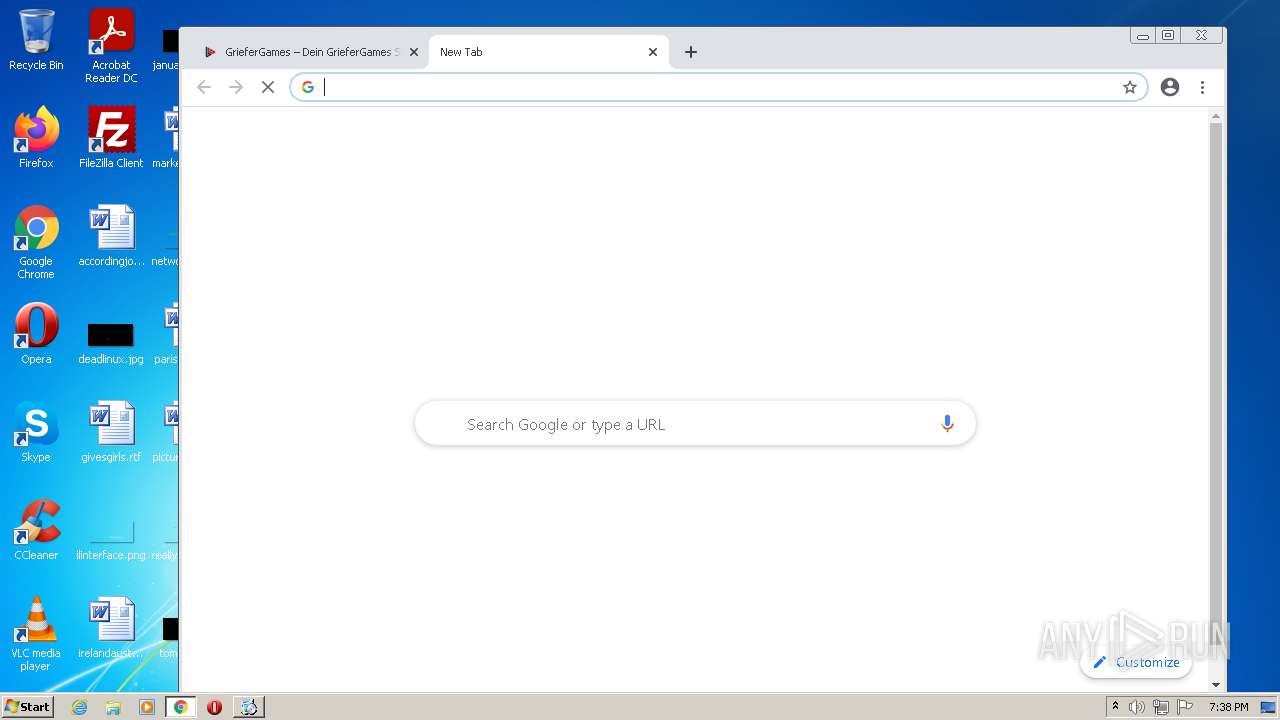This screenshot has width=1280, height=720.
Task: Select the Opera desktop icon
Action: coord(36,334)
